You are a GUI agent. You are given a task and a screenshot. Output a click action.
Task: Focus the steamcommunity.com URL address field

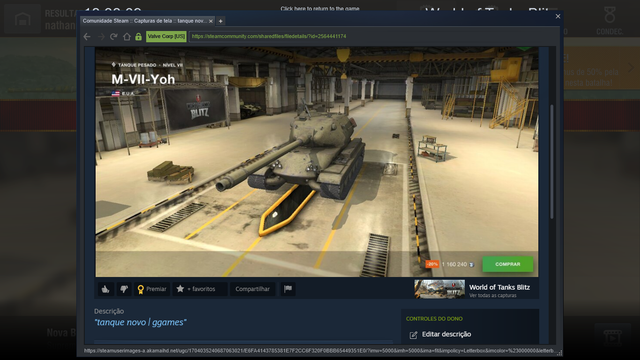coord(373,36)
